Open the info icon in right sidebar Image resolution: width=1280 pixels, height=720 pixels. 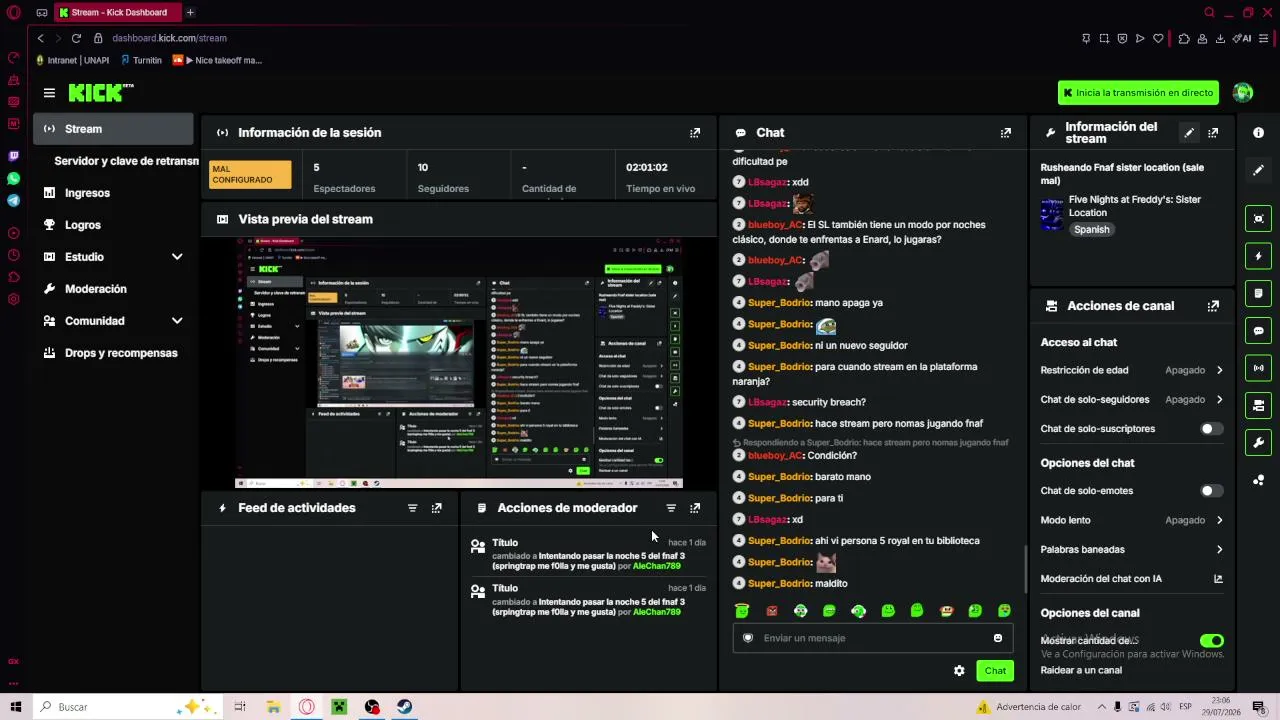click(1258, 133)
